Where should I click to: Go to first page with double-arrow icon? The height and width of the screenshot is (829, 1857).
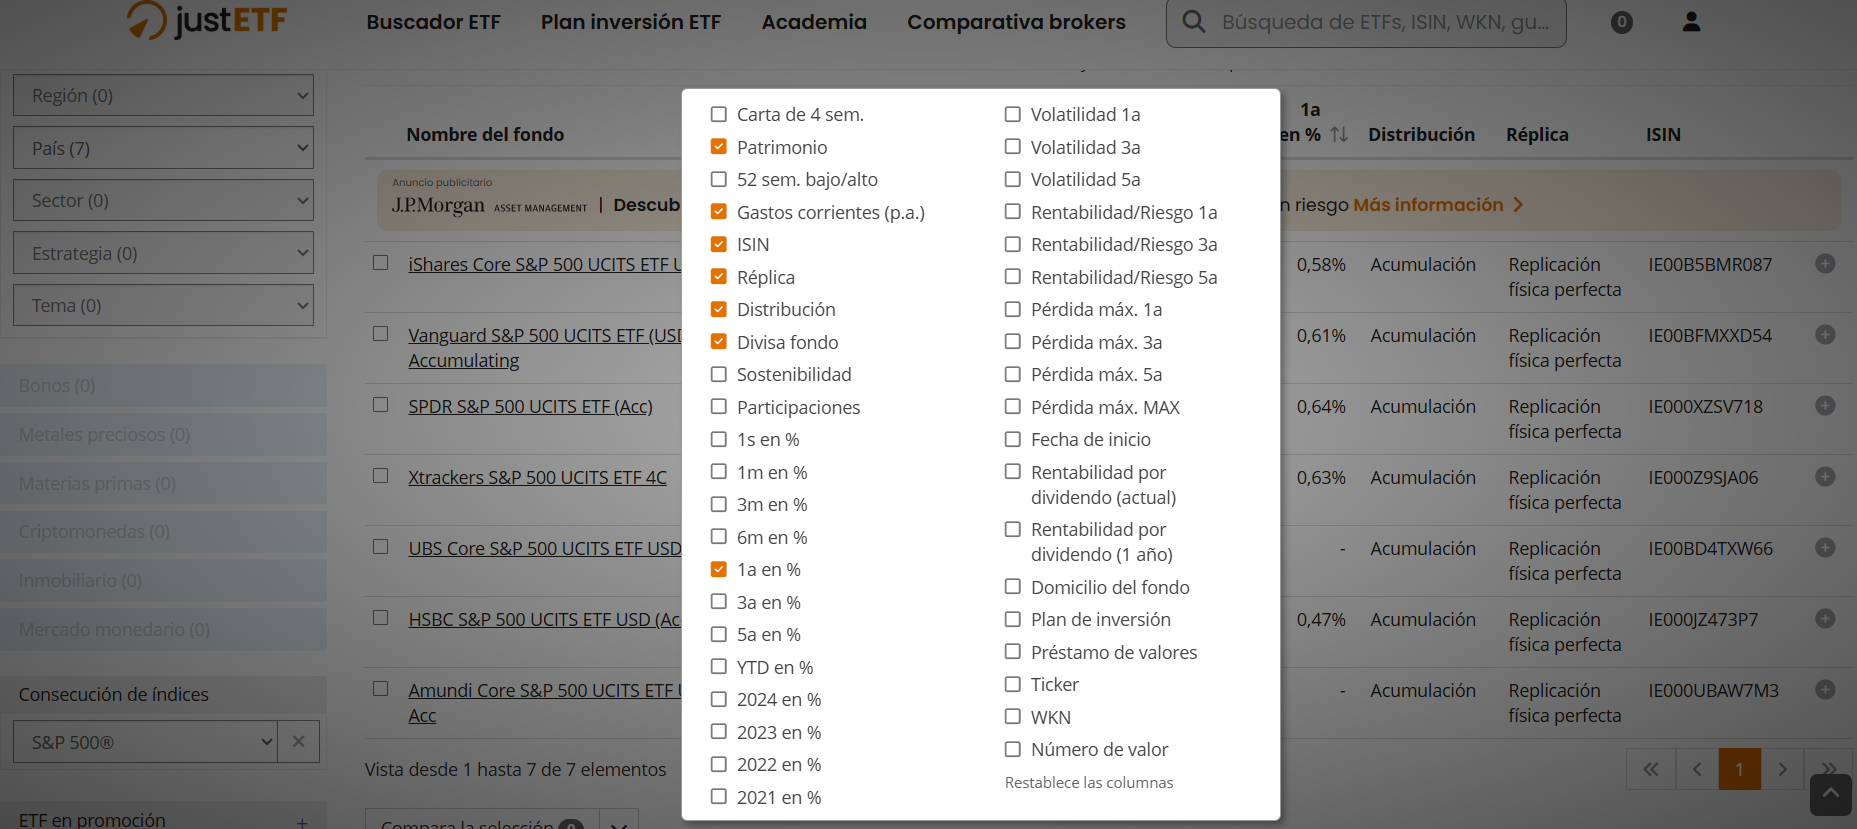tap(1651, 769)
